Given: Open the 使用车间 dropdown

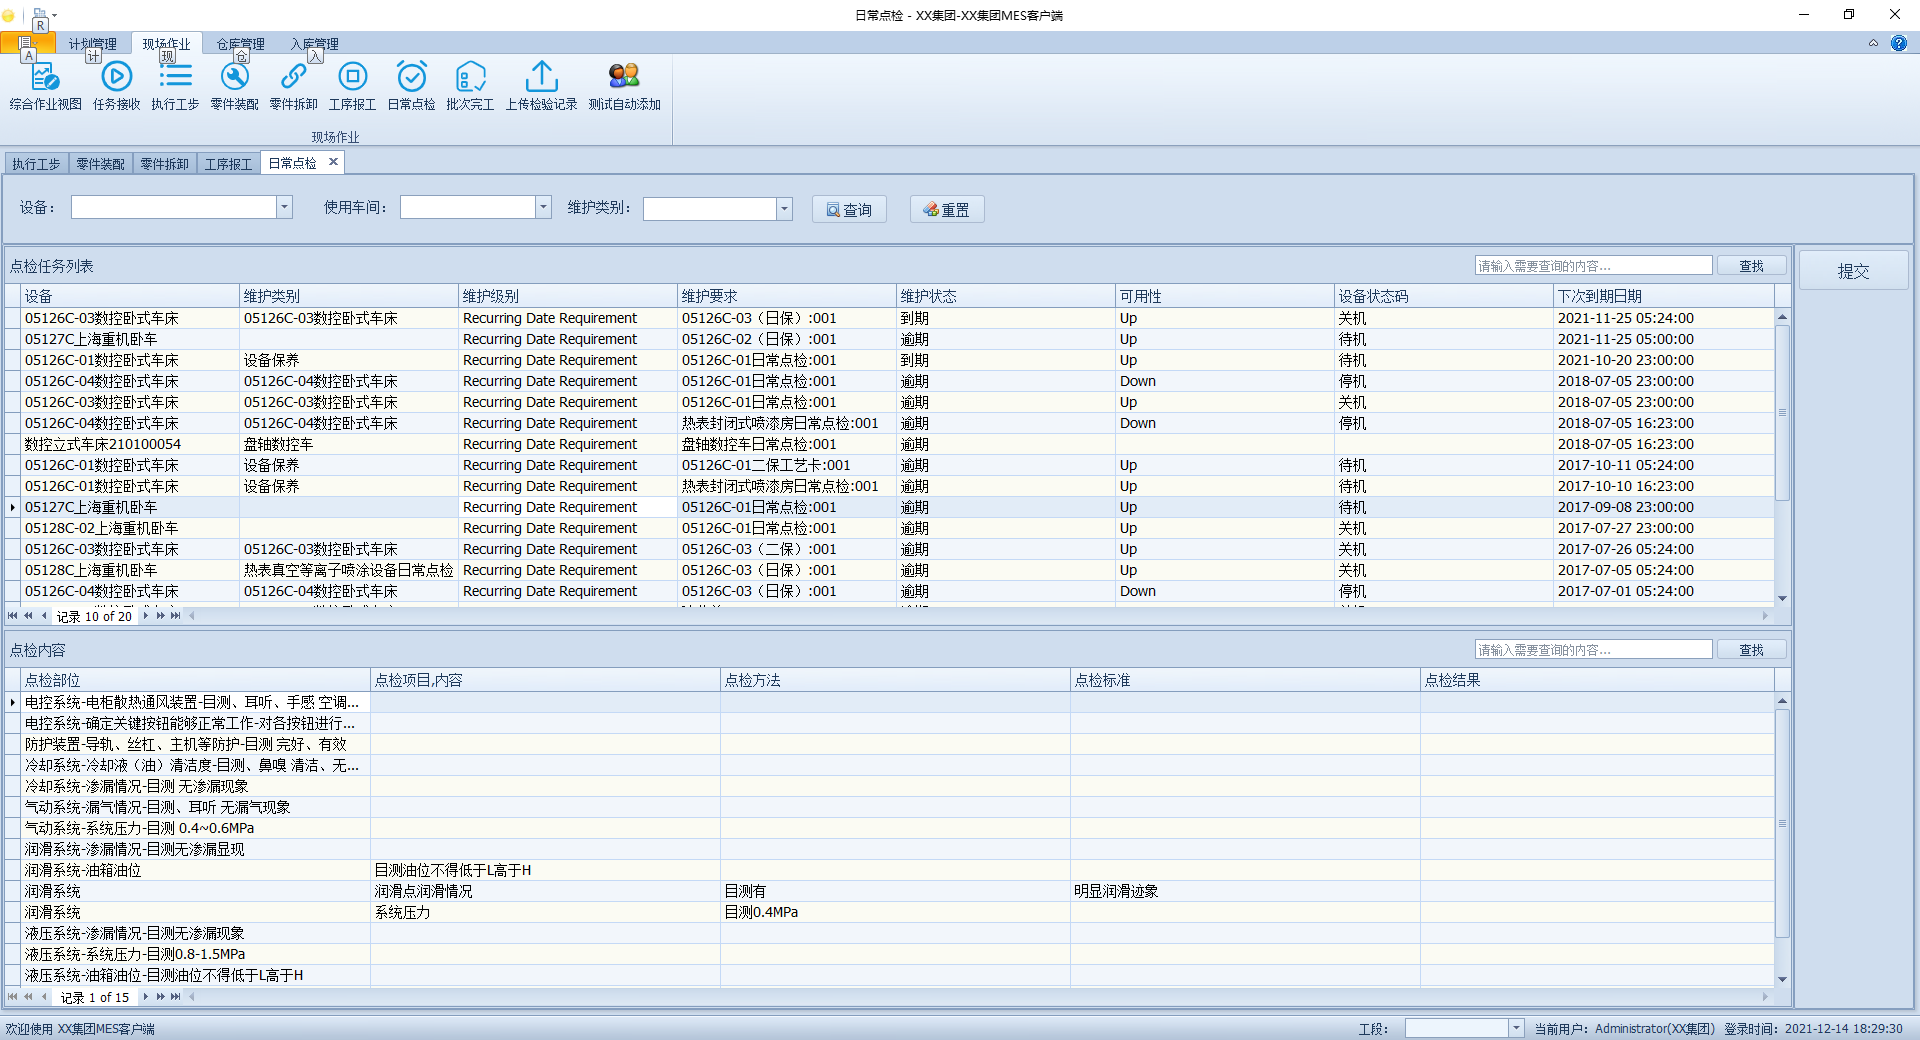Looking at the screenshot, I should (x=541, y=207).
